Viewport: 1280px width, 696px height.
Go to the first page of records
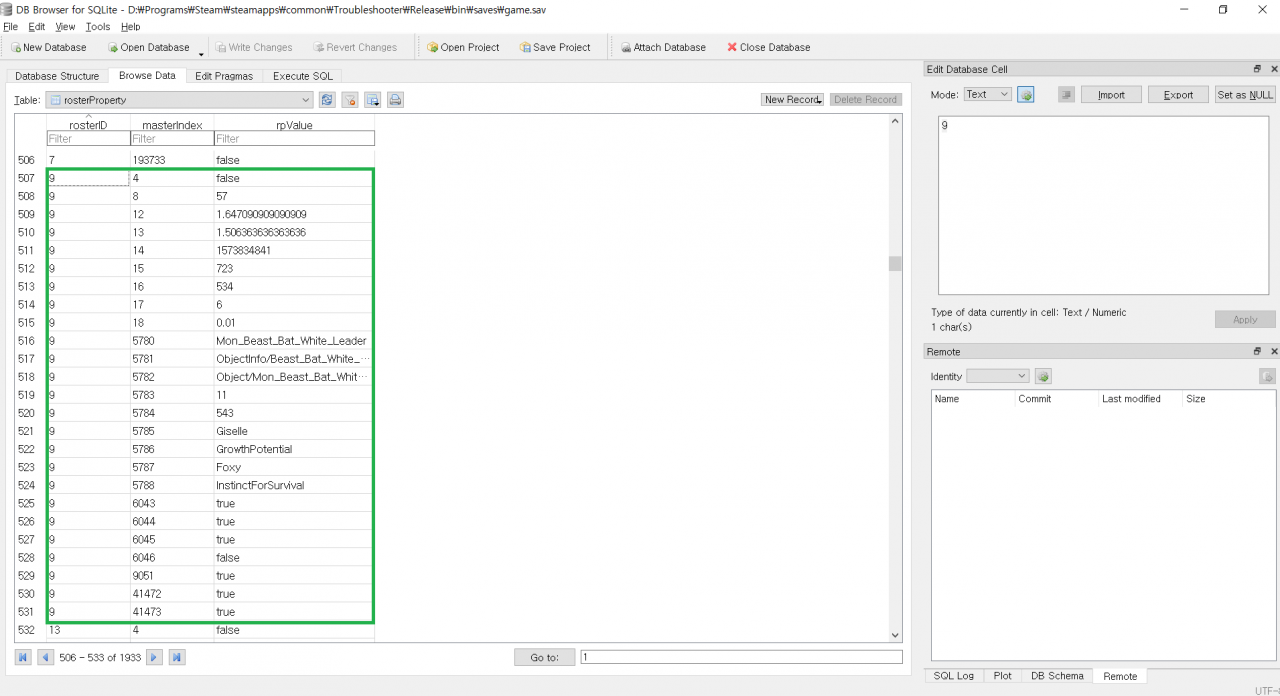(23, 657)
